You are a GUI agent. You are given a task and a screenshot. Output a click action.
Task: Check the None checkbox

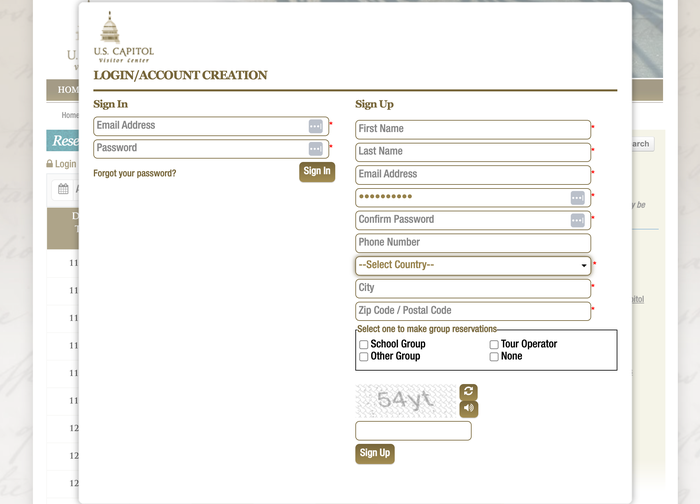494,357
